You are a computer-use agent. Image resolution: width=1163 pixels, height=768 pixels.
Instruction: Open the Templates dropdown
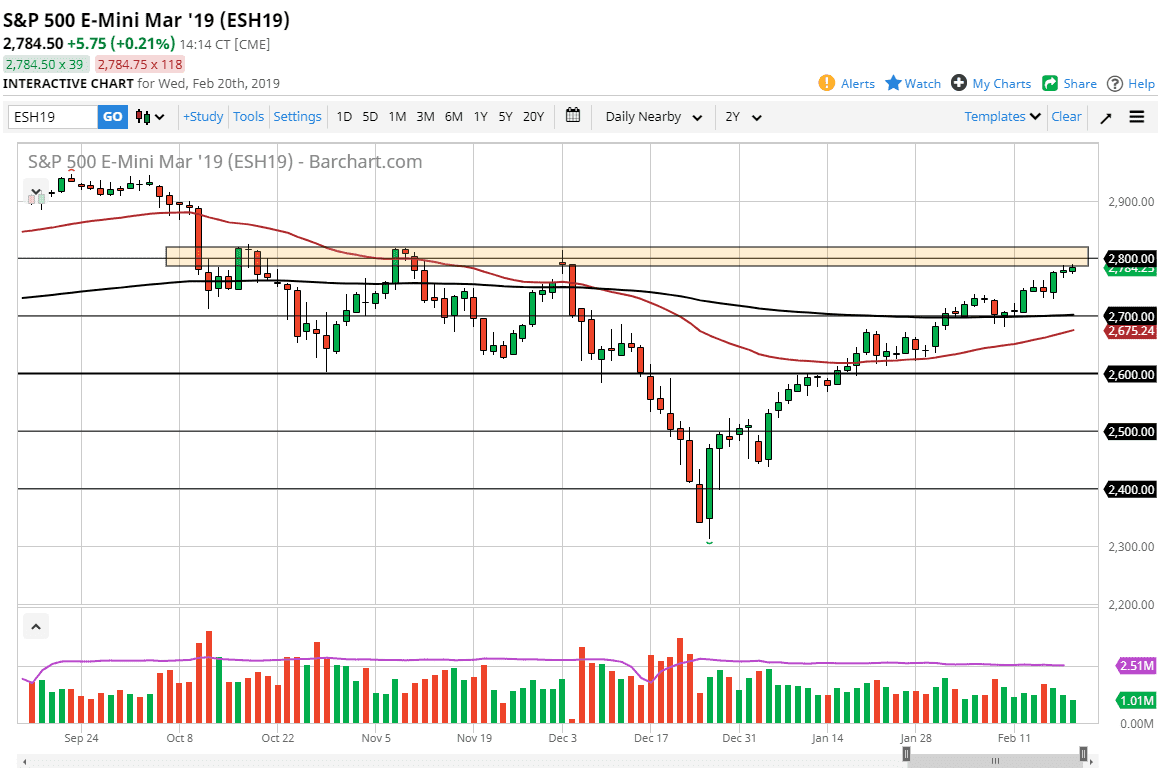tap(1000, 117)
